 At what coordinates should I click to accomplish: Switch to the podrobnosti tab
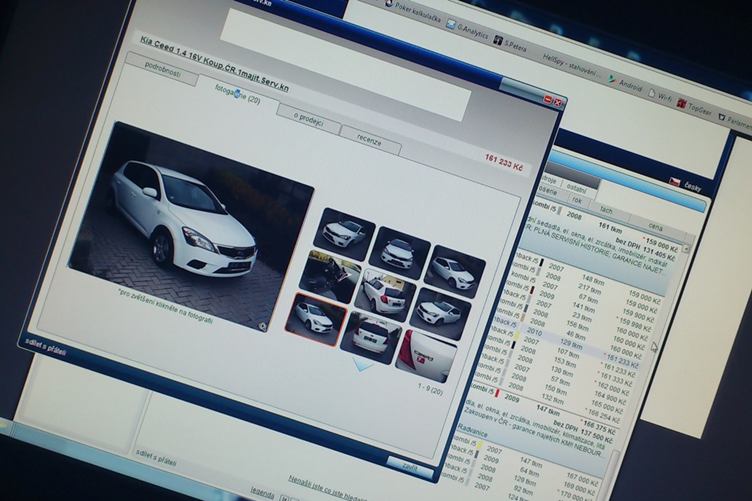click(x=163, y=70)
